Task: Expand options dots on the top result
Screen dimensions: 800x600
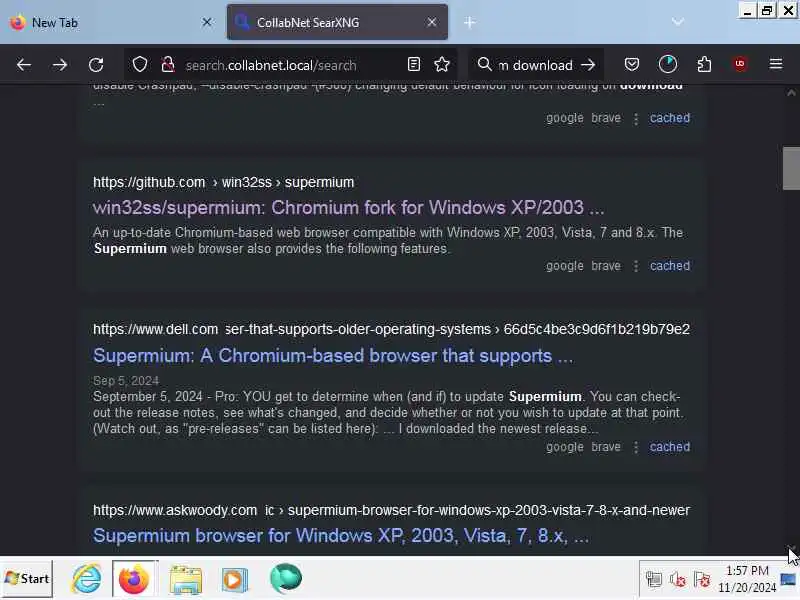Action: click(x=636, y=118)
